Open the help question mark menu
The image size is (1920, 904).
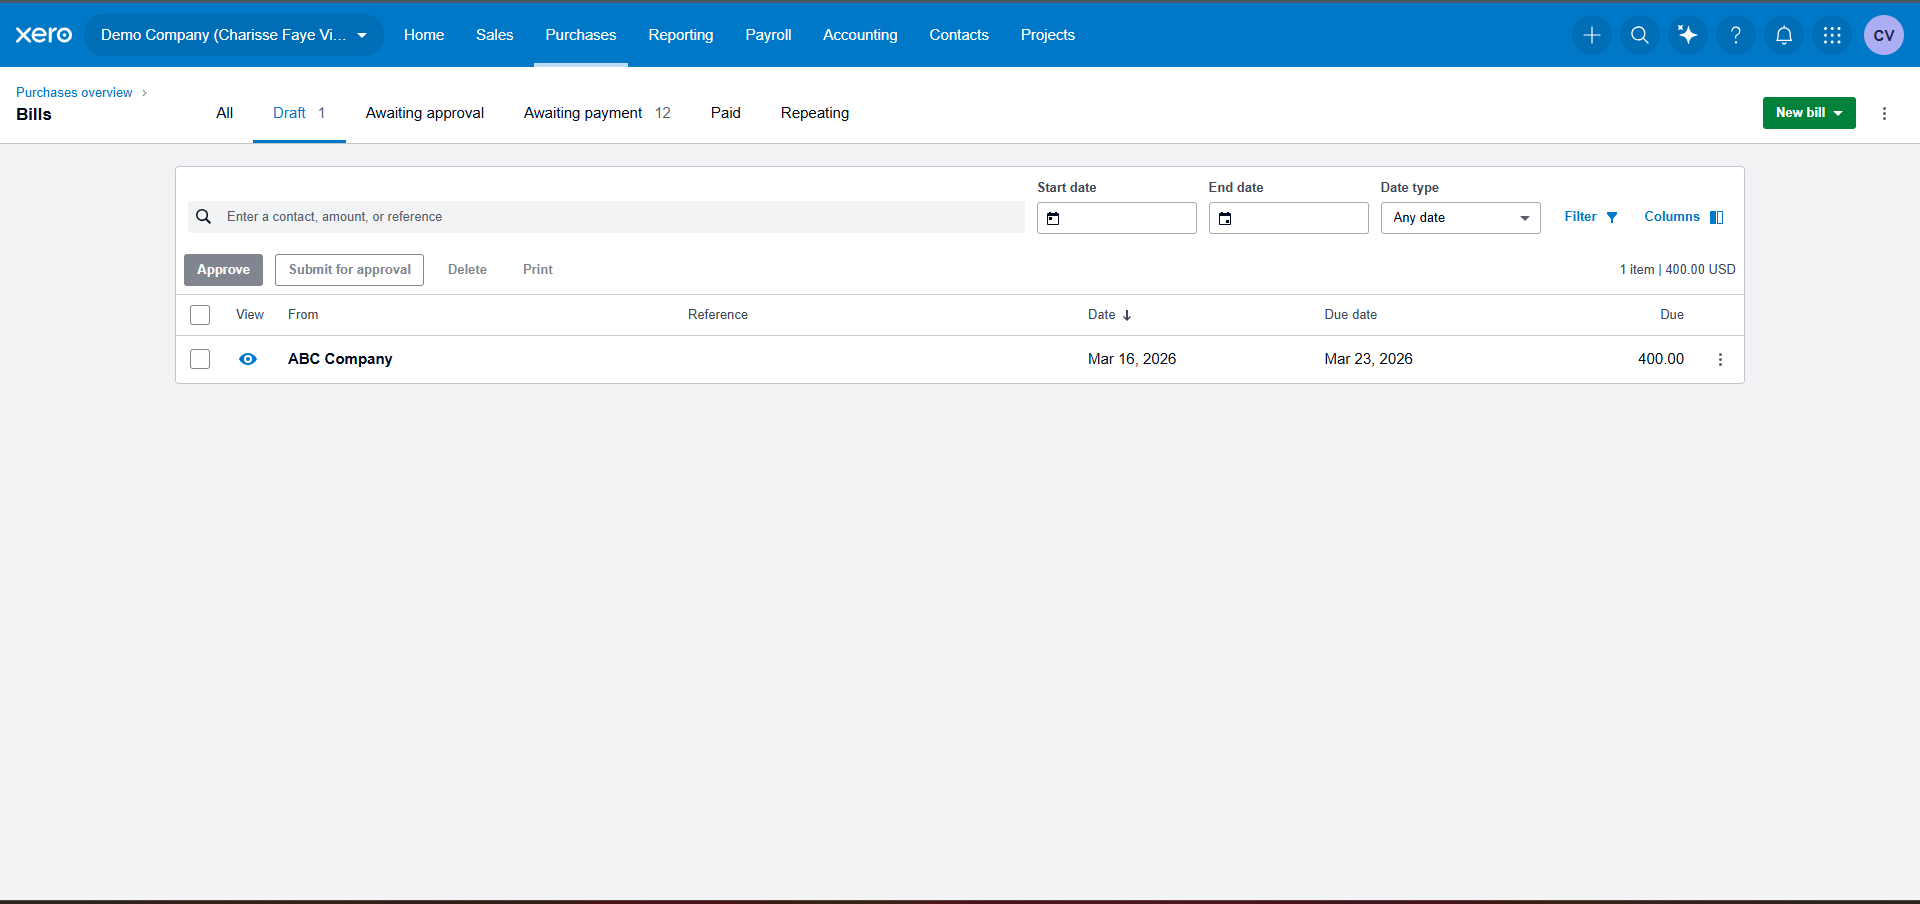point(1736,35)
